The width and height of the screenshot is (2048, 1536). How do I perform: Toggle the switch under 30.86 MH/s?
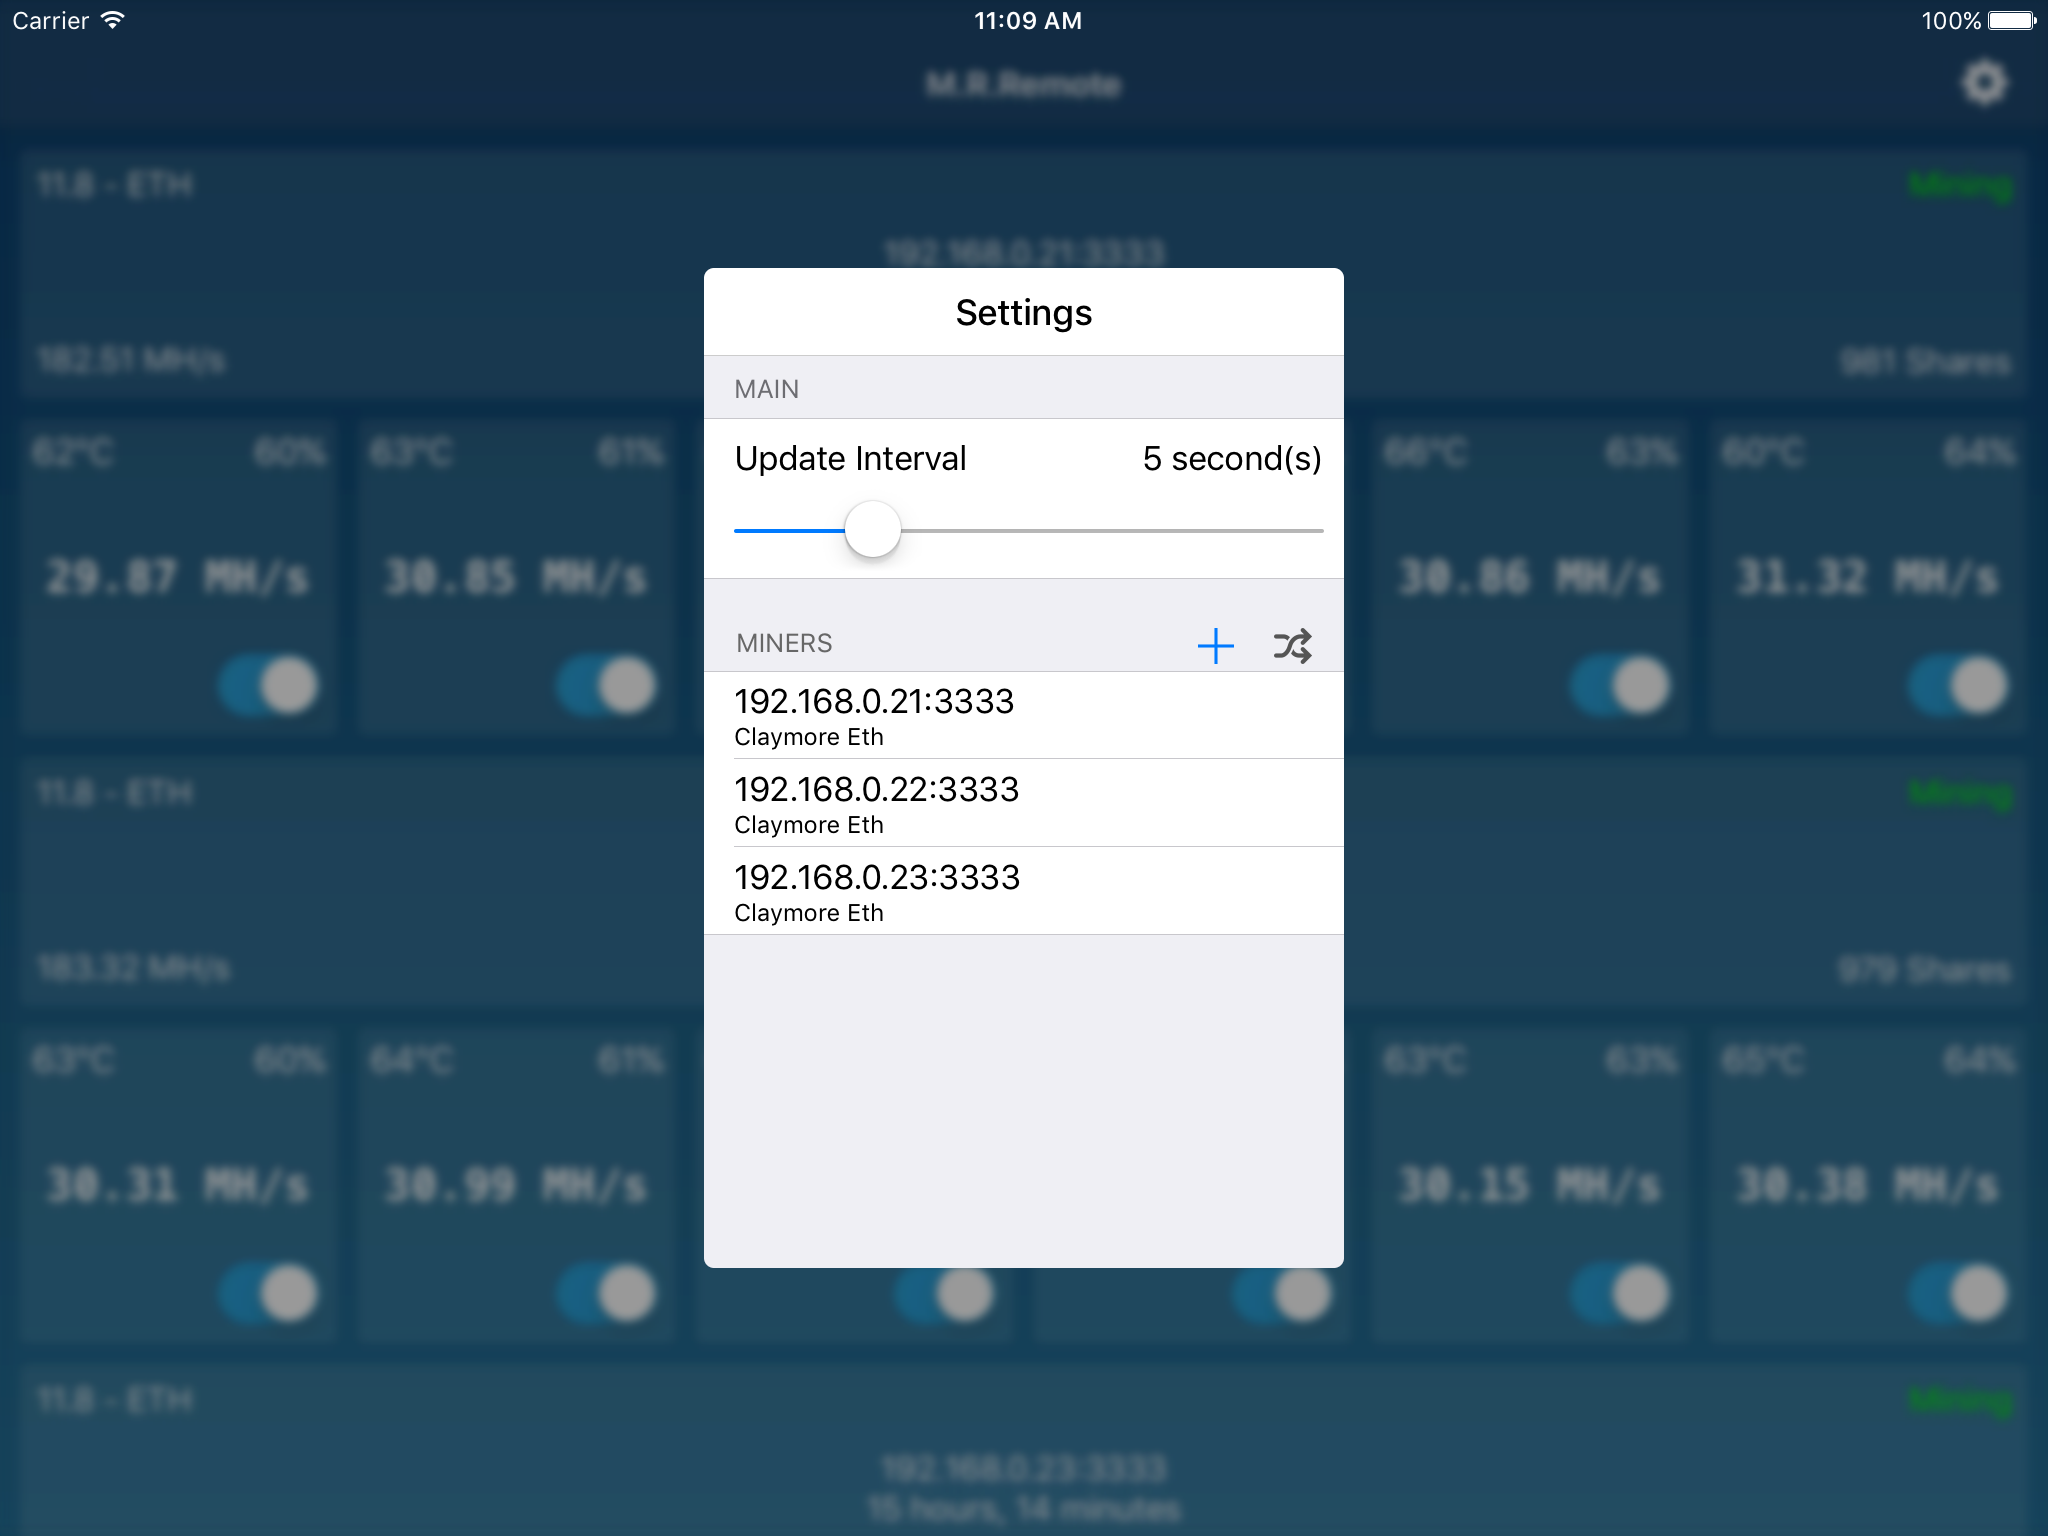[1620, 686]
